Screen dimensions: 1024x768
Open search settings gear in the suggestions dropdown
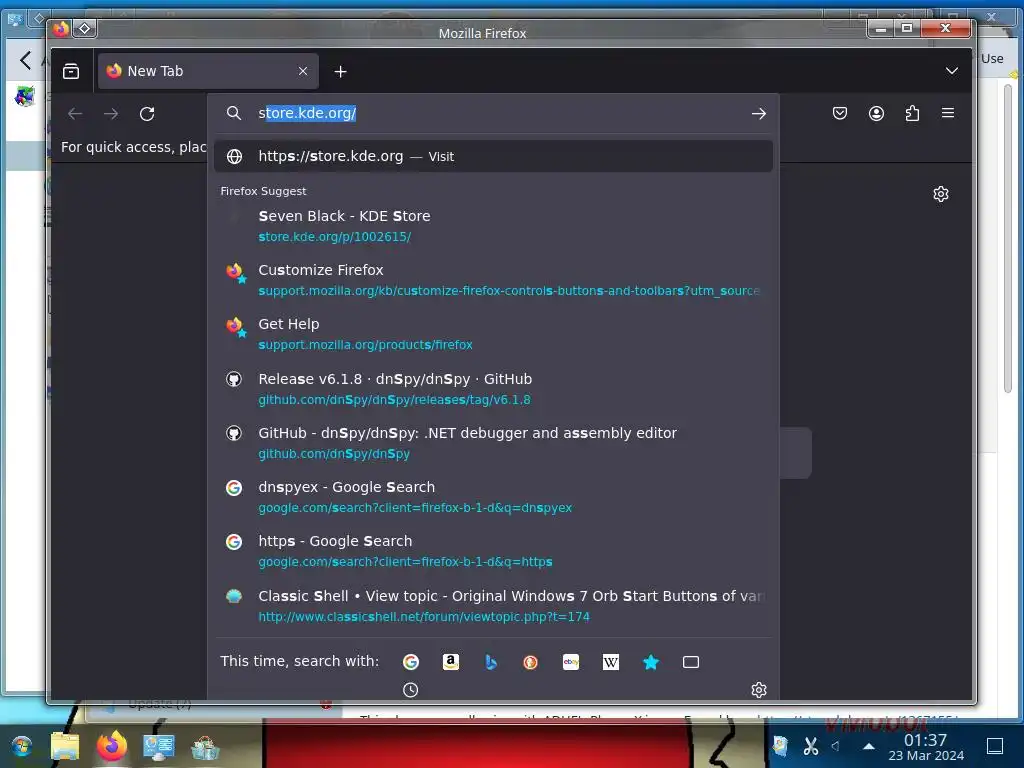(x=759, y=690)
